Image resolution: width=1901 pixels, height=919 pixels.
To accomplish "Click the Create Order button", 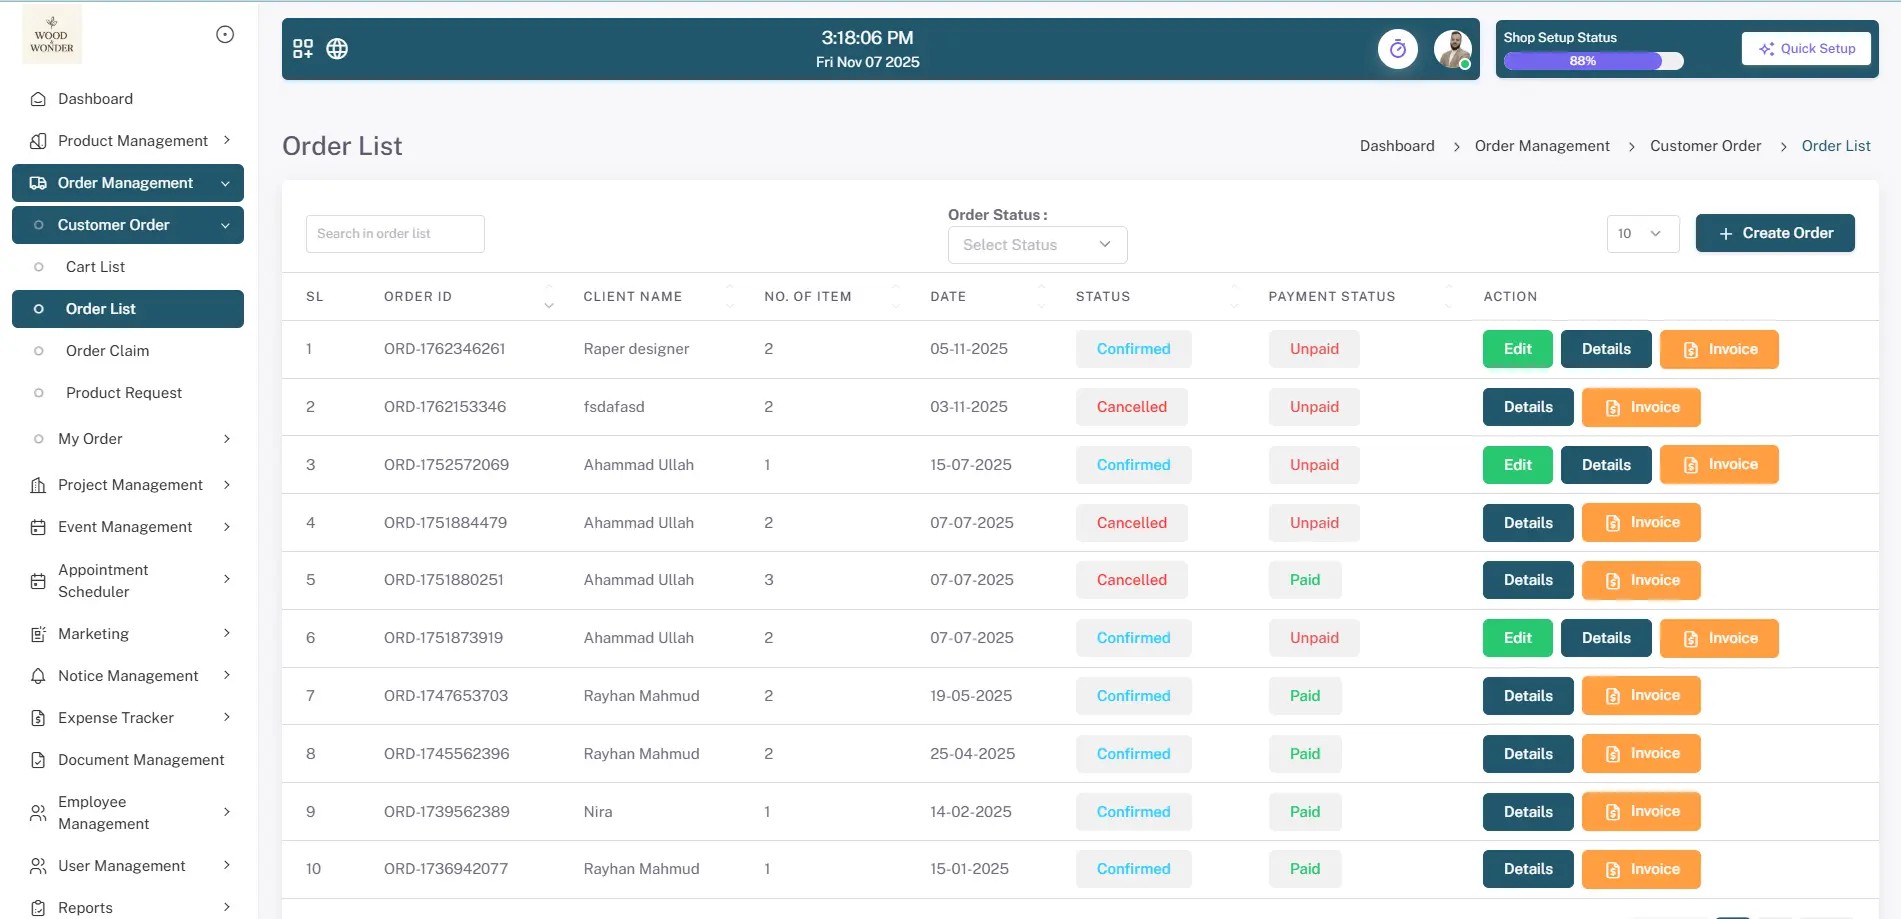I will tap(1775, 233).
